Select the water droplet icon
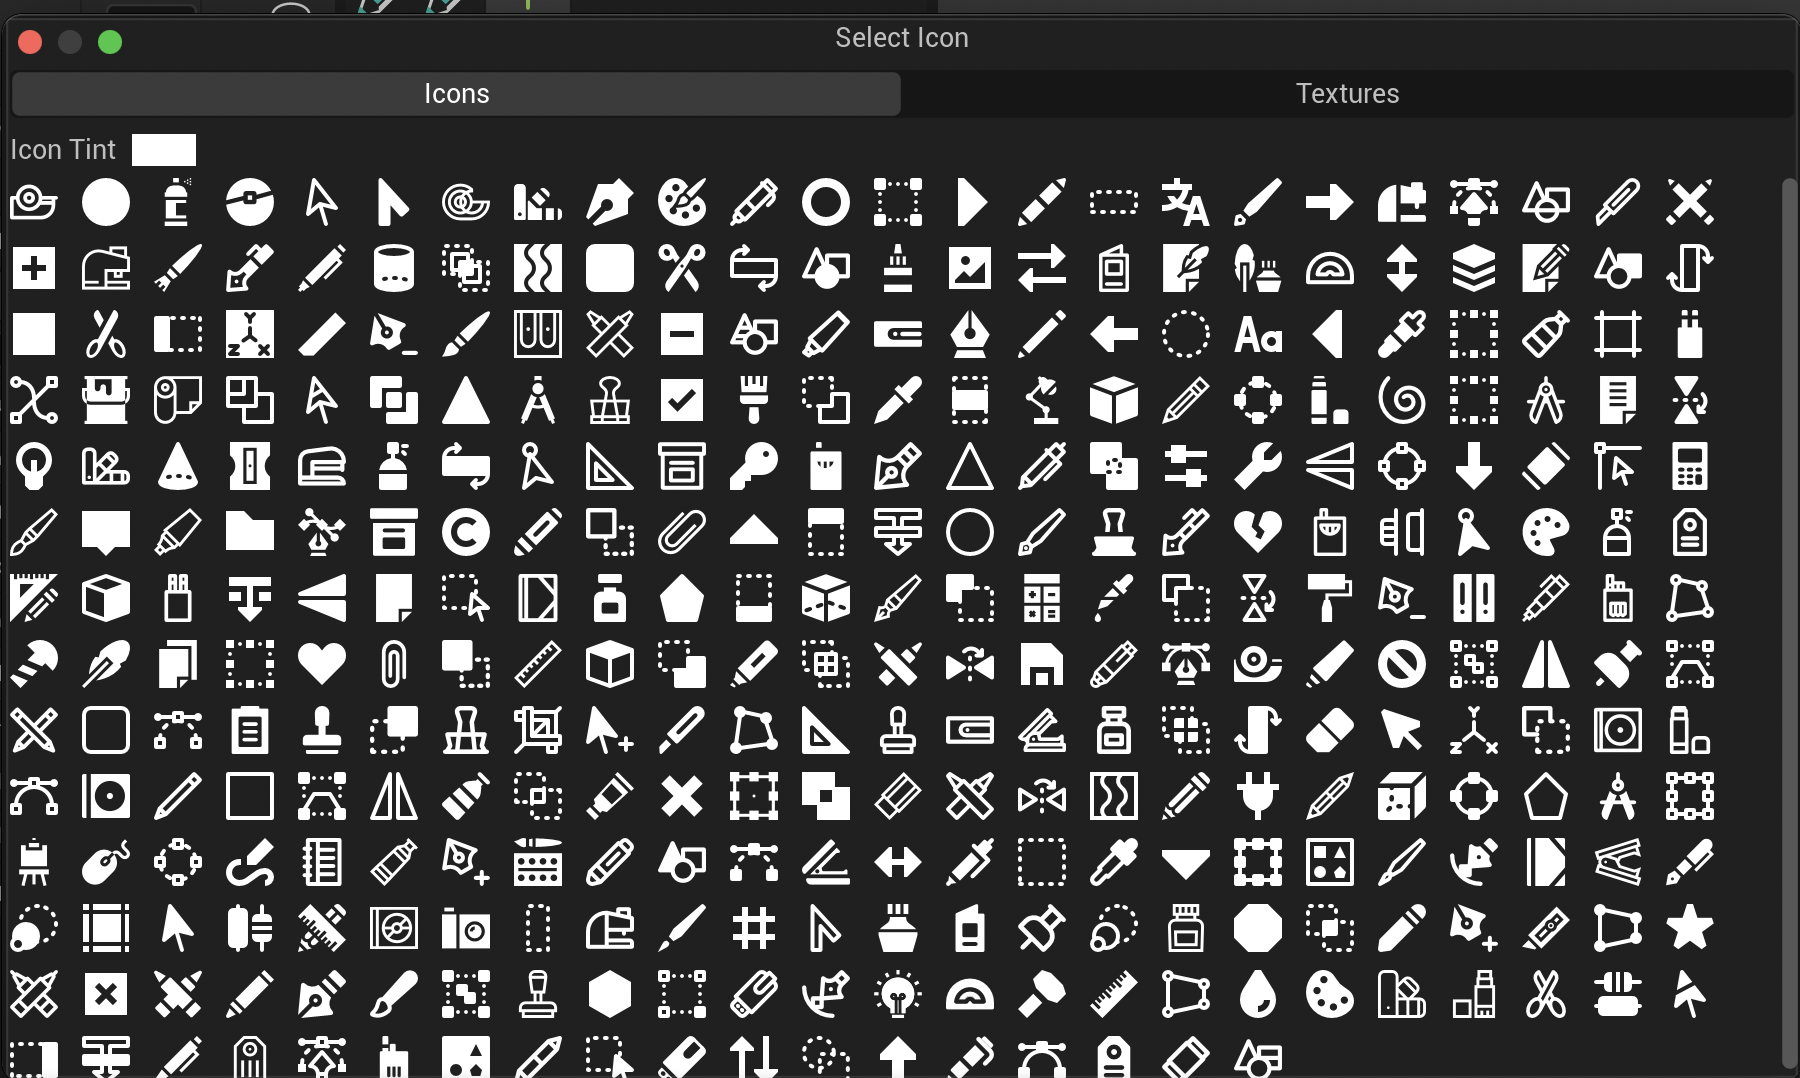The image size is (1800, 1078). click(1258, 995)
